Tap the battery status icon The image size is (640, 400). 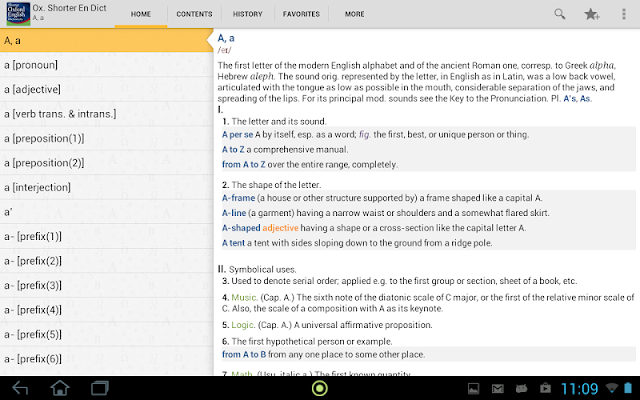tap(628, 388)
